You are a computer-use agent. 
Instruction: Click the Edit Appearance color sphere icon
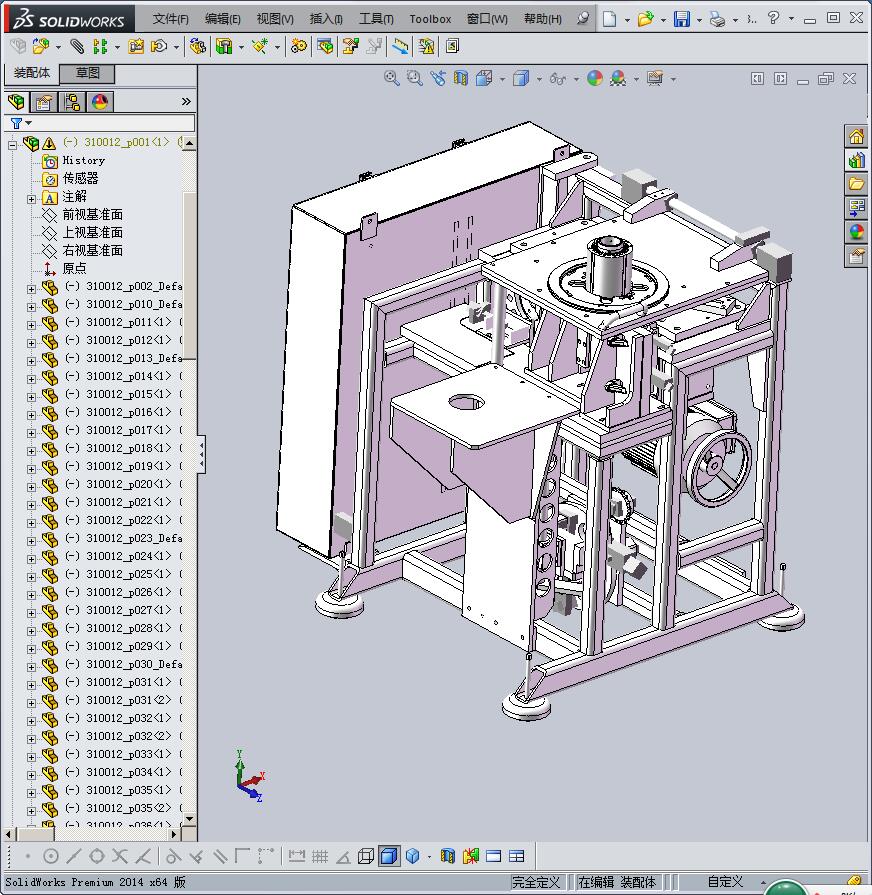595,78
